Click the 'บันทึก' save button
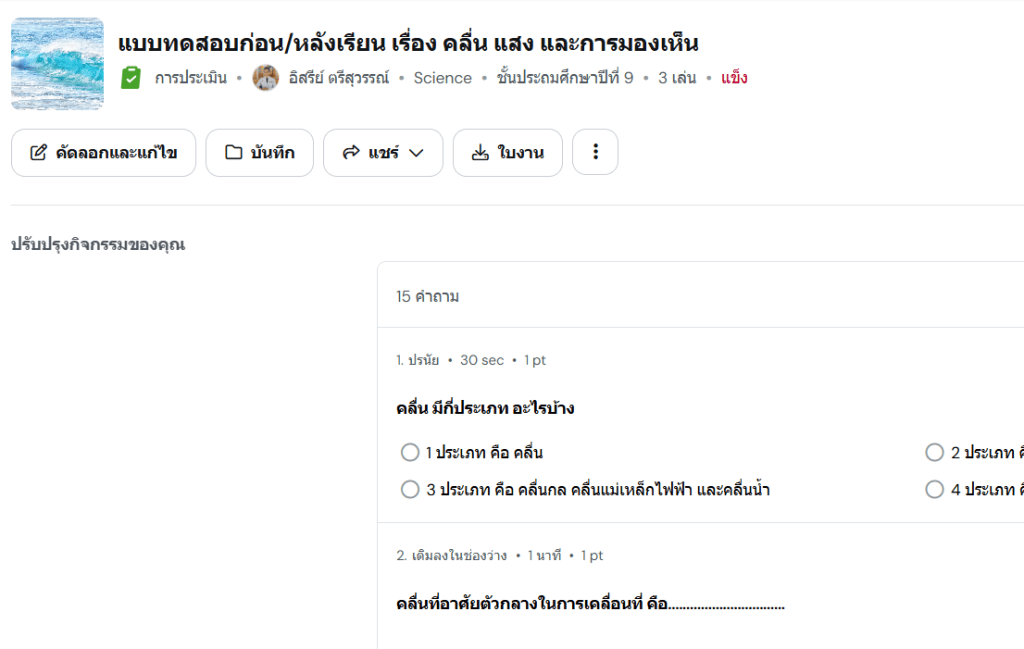Viewport: 1024px width, 649px height. 260,152
